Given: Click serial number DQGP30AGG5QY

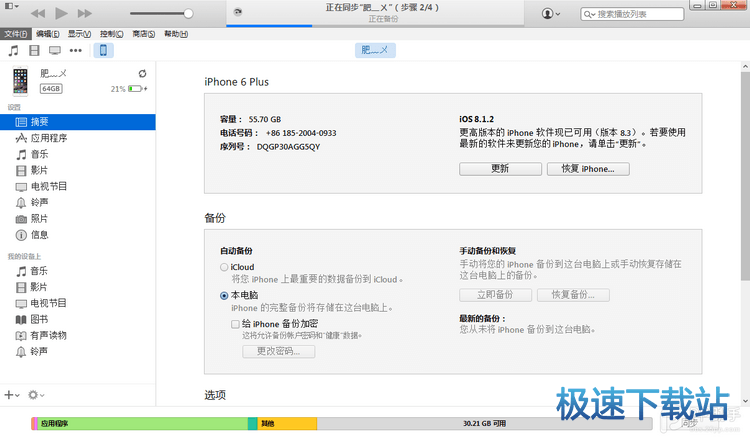Looking at the screenshot, I should 288,147.
